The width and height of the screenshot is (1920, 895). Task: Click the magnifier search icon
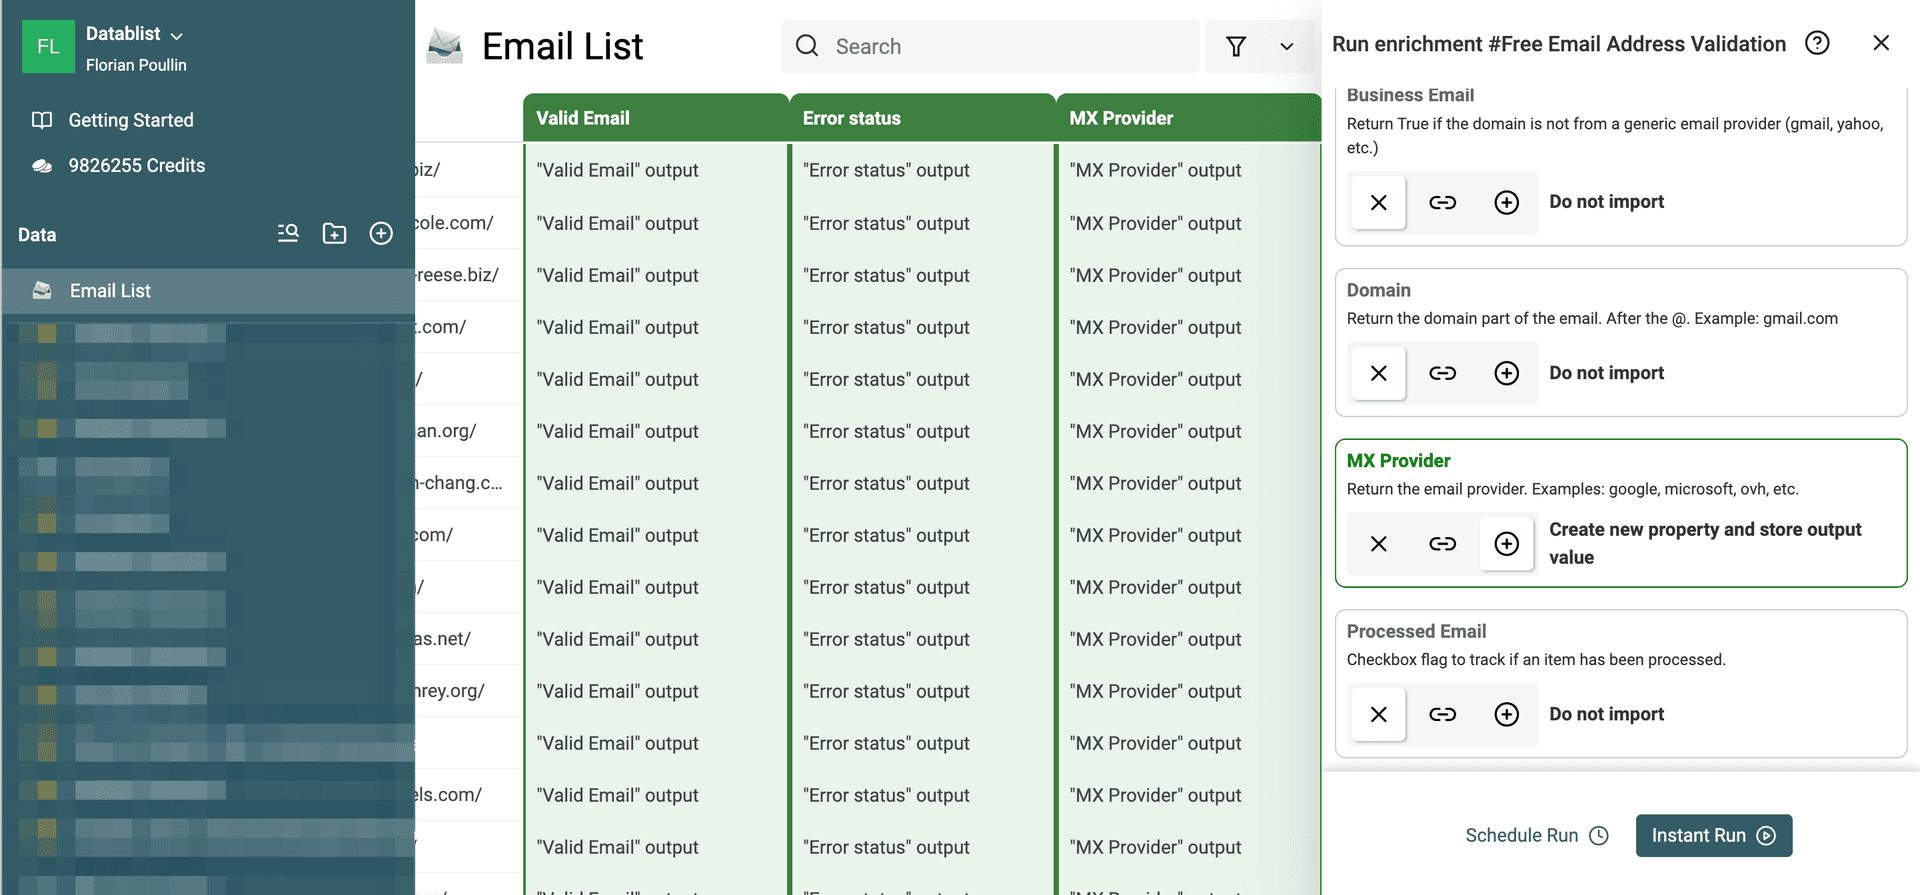807,46
